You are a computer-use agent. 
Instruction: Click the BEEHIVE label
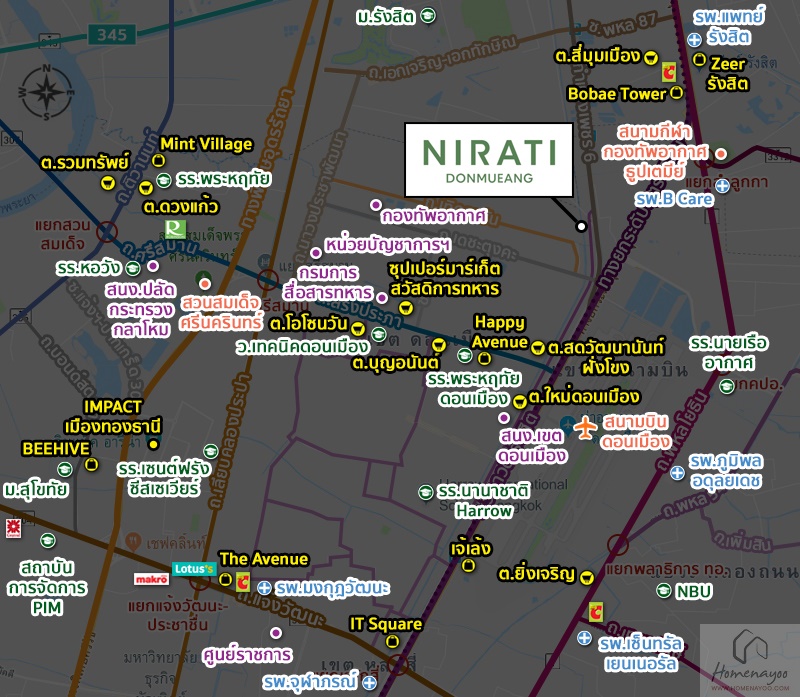pos(56,449)
